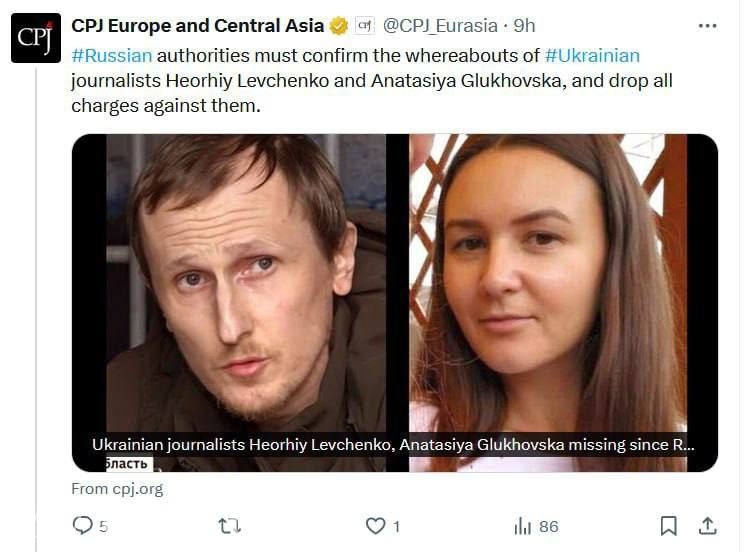This screenshot has height=552, width=749.
Task: Open the #Russian hashtag
Action: coord(112,56)
